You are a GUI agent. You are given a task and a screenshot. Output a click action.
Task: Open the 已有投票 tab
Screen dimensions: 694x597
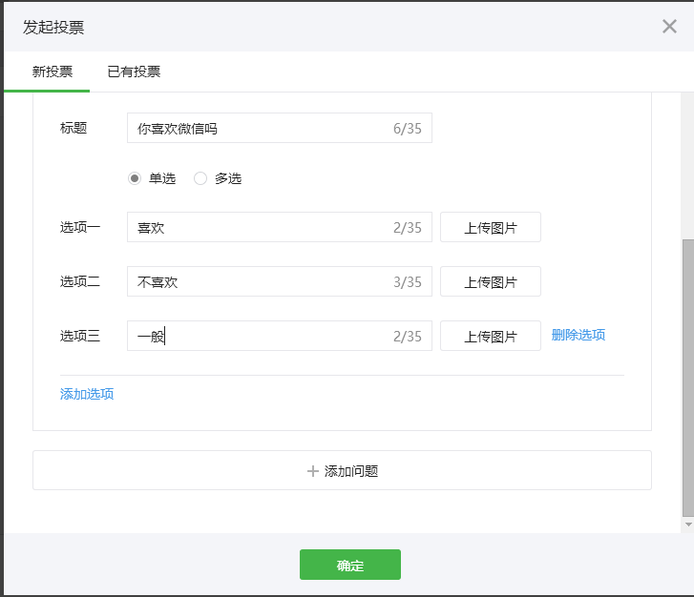(x=134, y=72)
